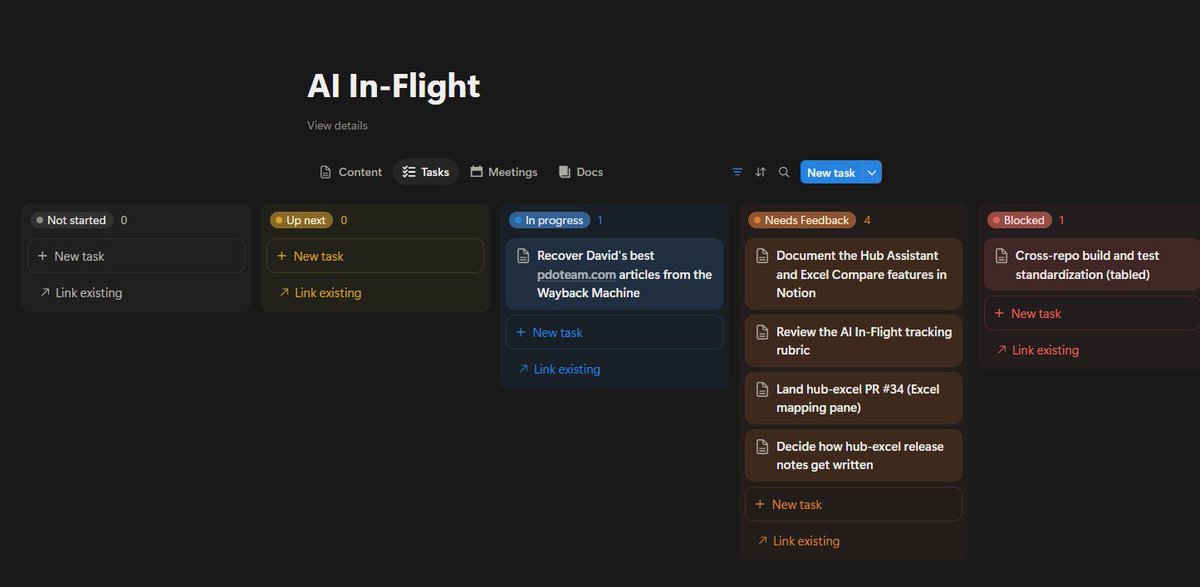
Task: Expand the New task dropdown arrow
Action: [x=872, y=172]
